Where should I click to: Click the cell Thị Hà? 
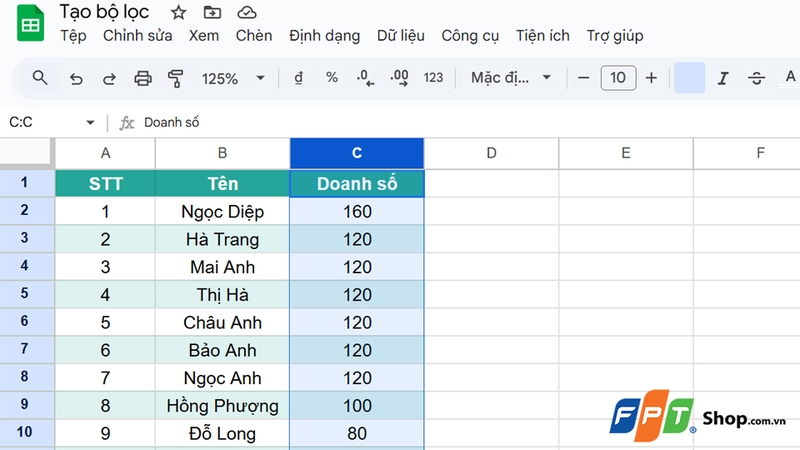[x=222, y=294]
